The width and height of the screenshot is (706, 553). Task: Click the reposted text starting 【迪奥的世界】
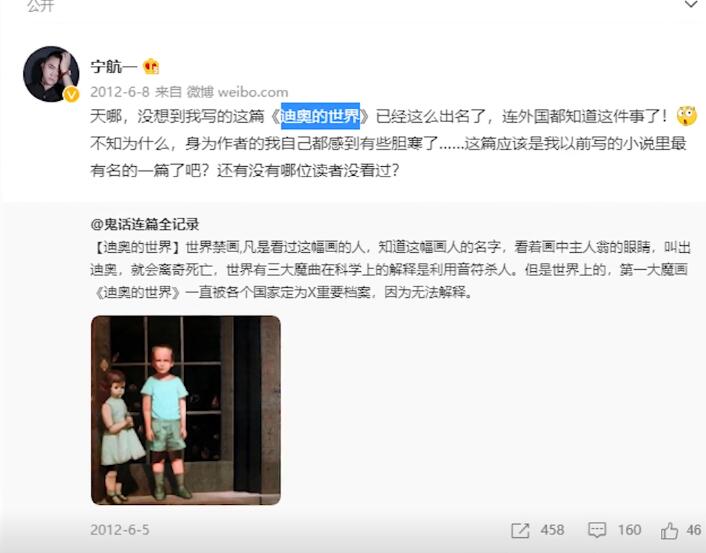point(390,270)
